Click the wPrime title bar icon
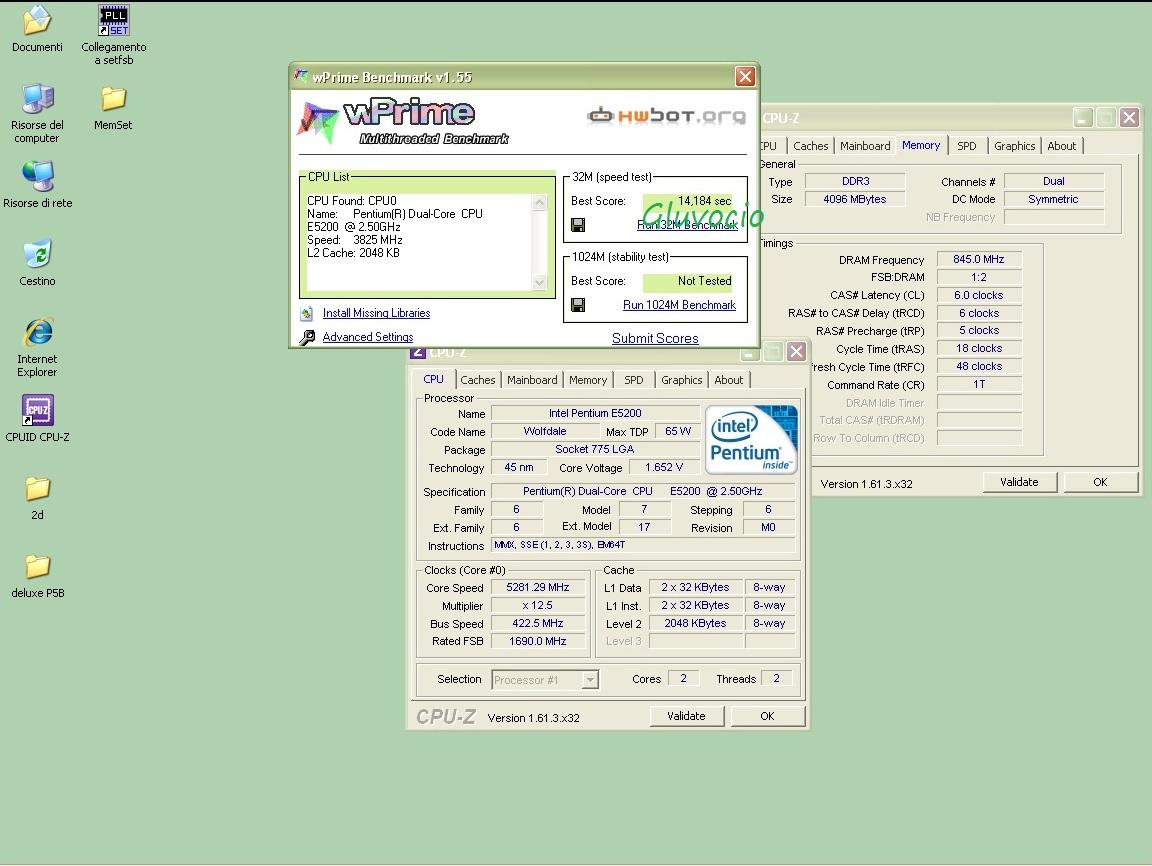This screenshot has height=866, width=1152. point(300,76)
